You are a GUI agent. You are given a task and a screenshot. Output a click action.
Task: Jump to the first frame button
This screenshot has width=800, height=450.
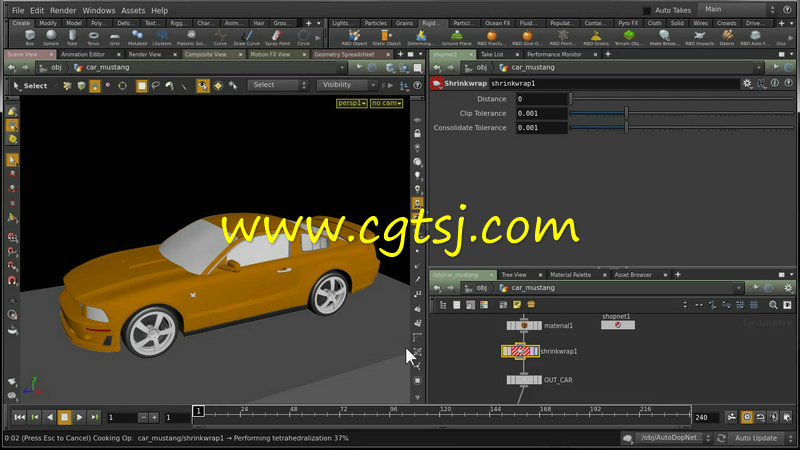(x=19, y=417)
